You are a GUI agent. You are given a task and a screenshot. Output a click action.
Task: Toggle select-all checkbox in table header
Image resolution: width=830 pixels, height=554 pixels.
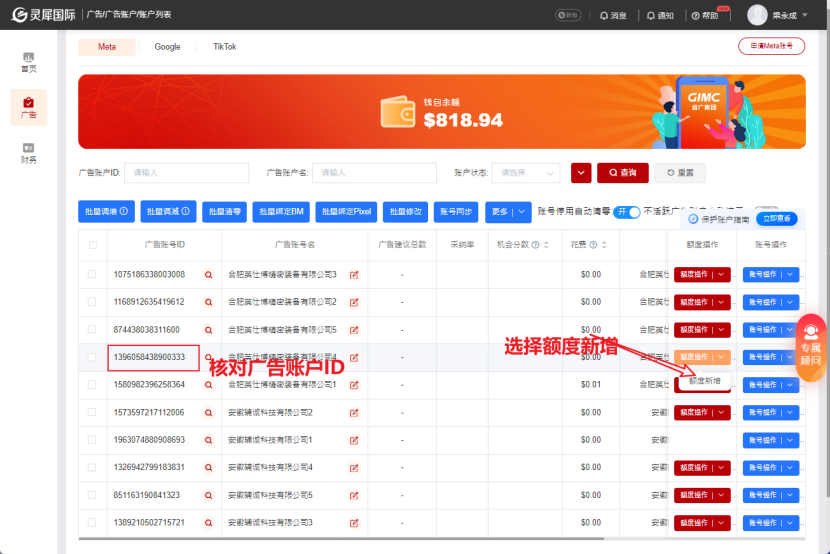93,244
